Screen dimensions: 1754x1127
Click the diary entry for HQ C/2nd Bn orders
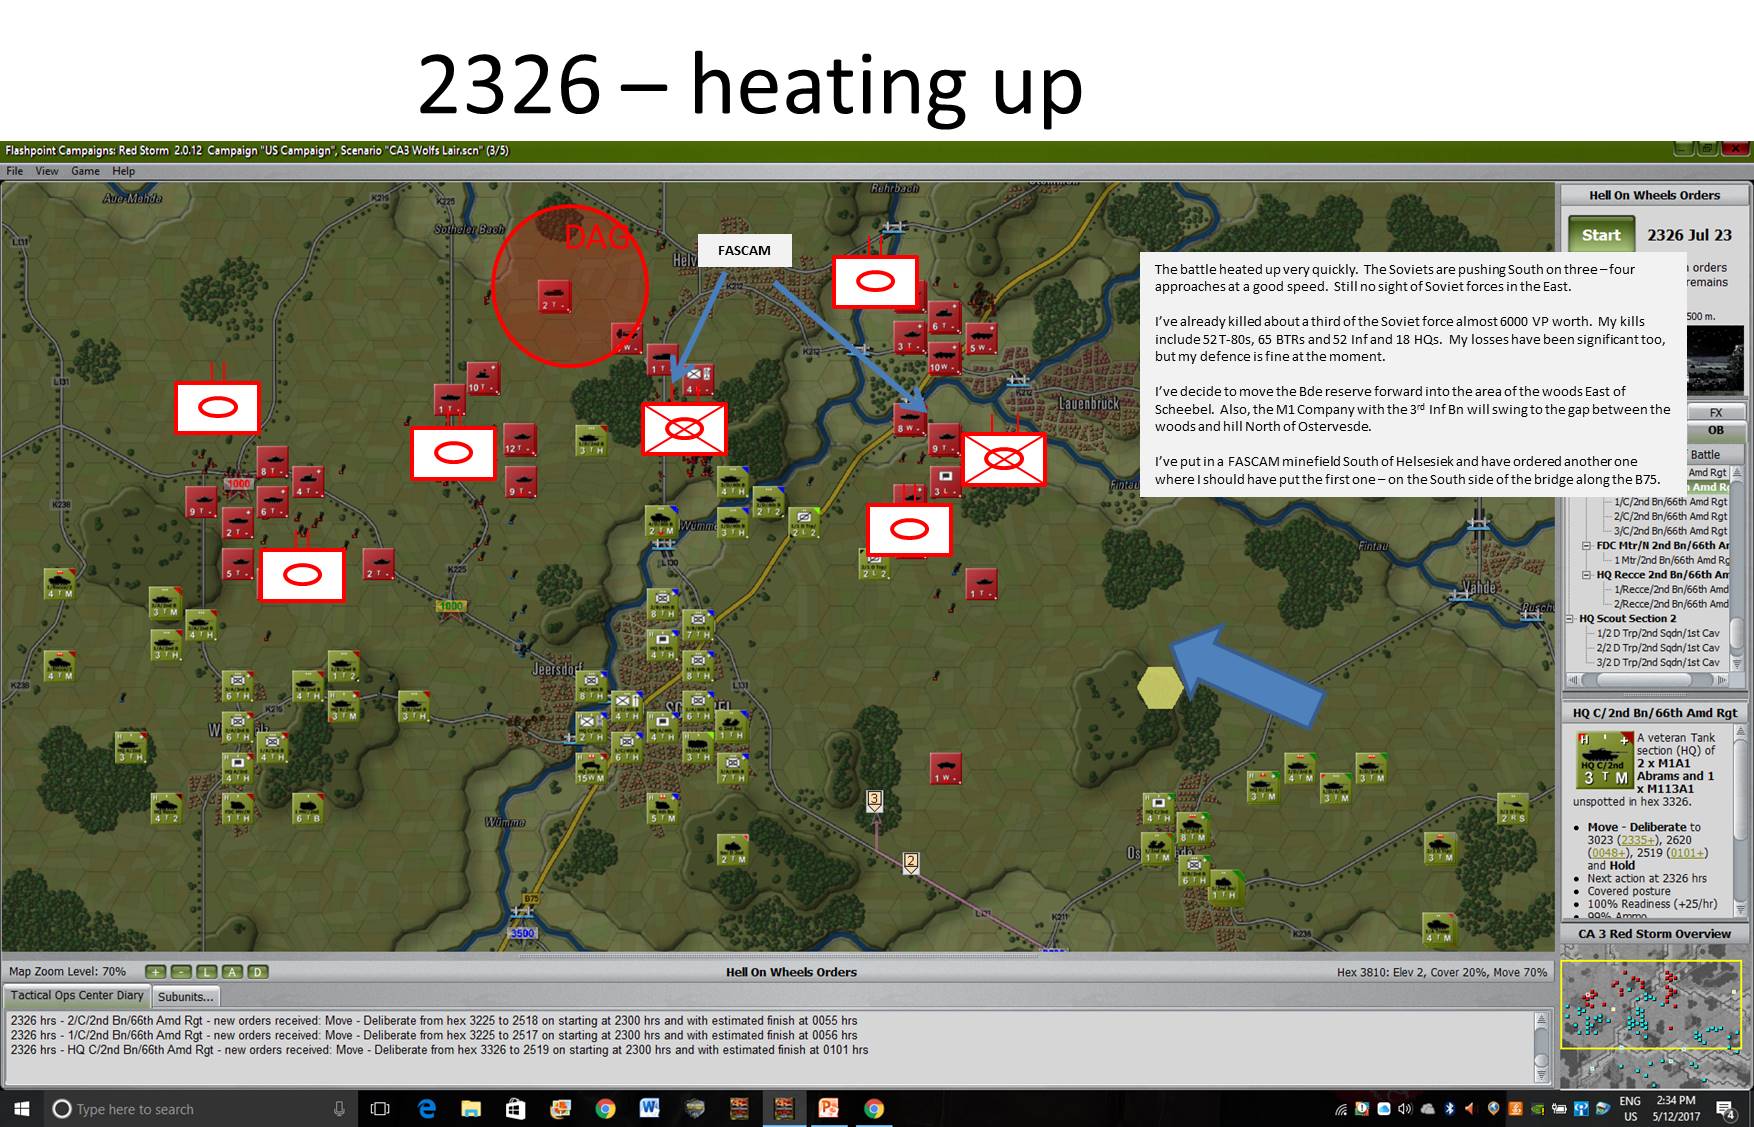(439, 1050)
